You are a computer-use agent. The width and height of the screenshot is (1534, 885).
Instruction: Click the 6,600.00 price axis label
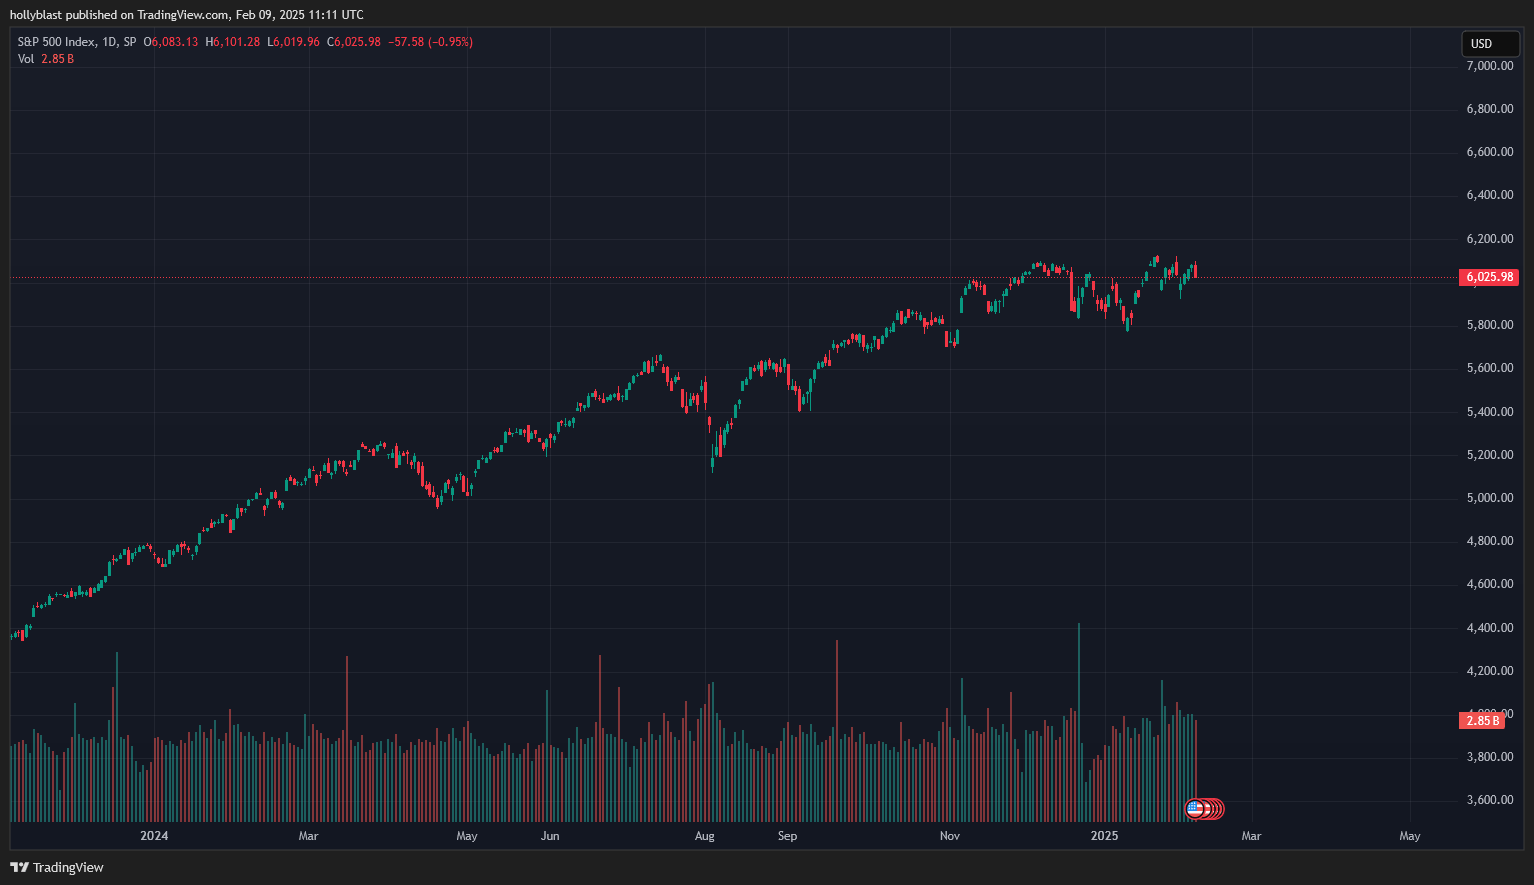pyautogui.click(x=1490, y=152)
